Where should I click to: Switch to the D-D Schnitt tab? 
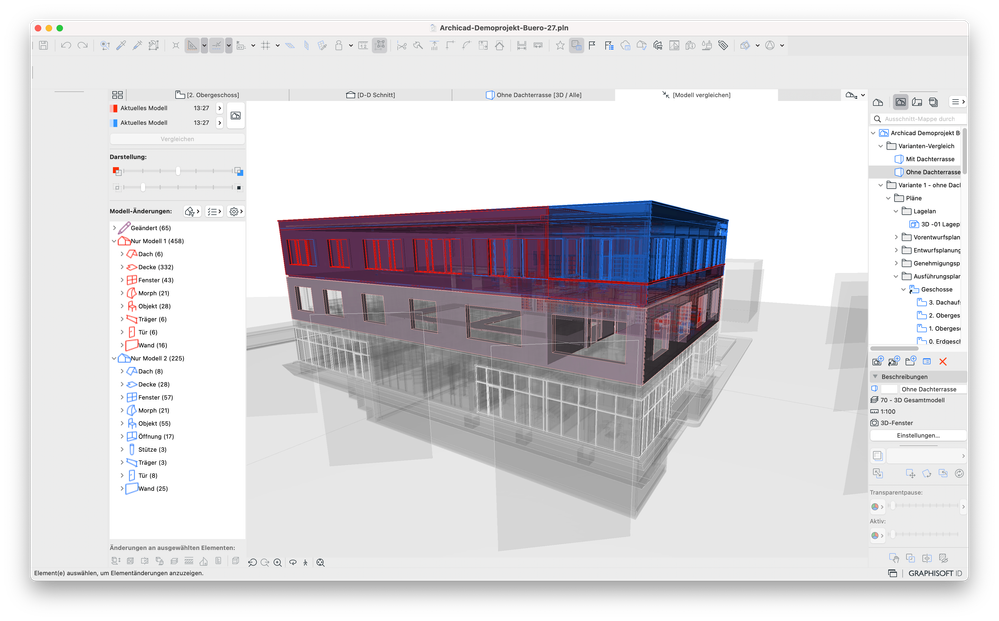(x=371, y=95)
